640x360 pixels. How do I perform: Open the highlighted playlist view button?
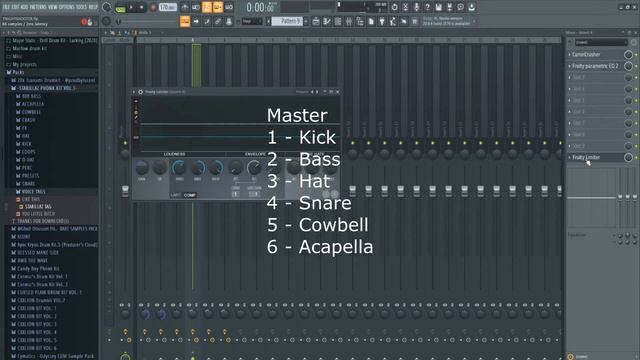click(x=185, y=22)
